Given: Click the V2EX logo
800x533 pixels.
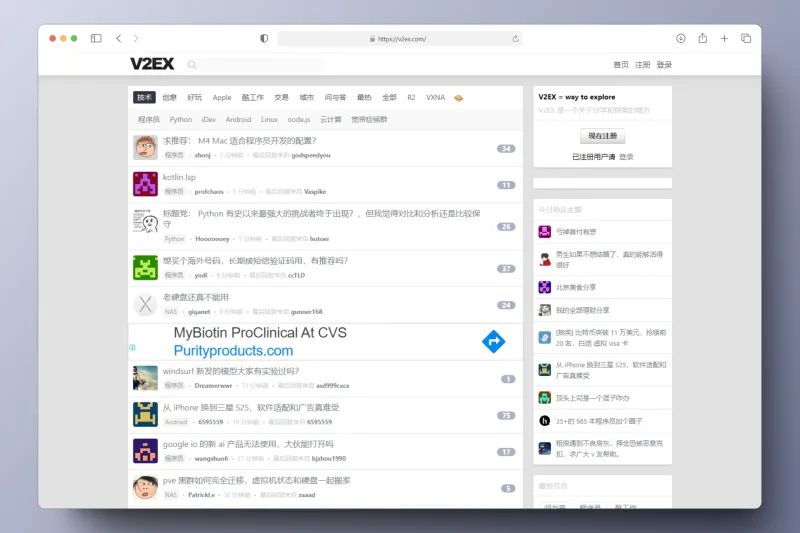Looking at the screenshot, I should [x=152, y=64].
